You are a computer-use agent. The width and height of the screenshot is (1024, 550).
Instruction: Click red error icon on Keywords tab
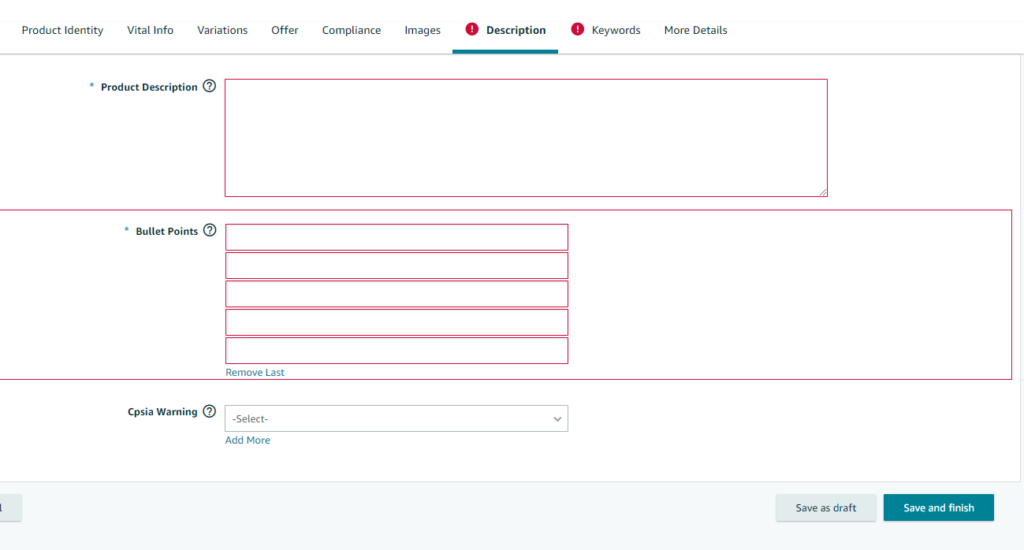tap(577, 30)
